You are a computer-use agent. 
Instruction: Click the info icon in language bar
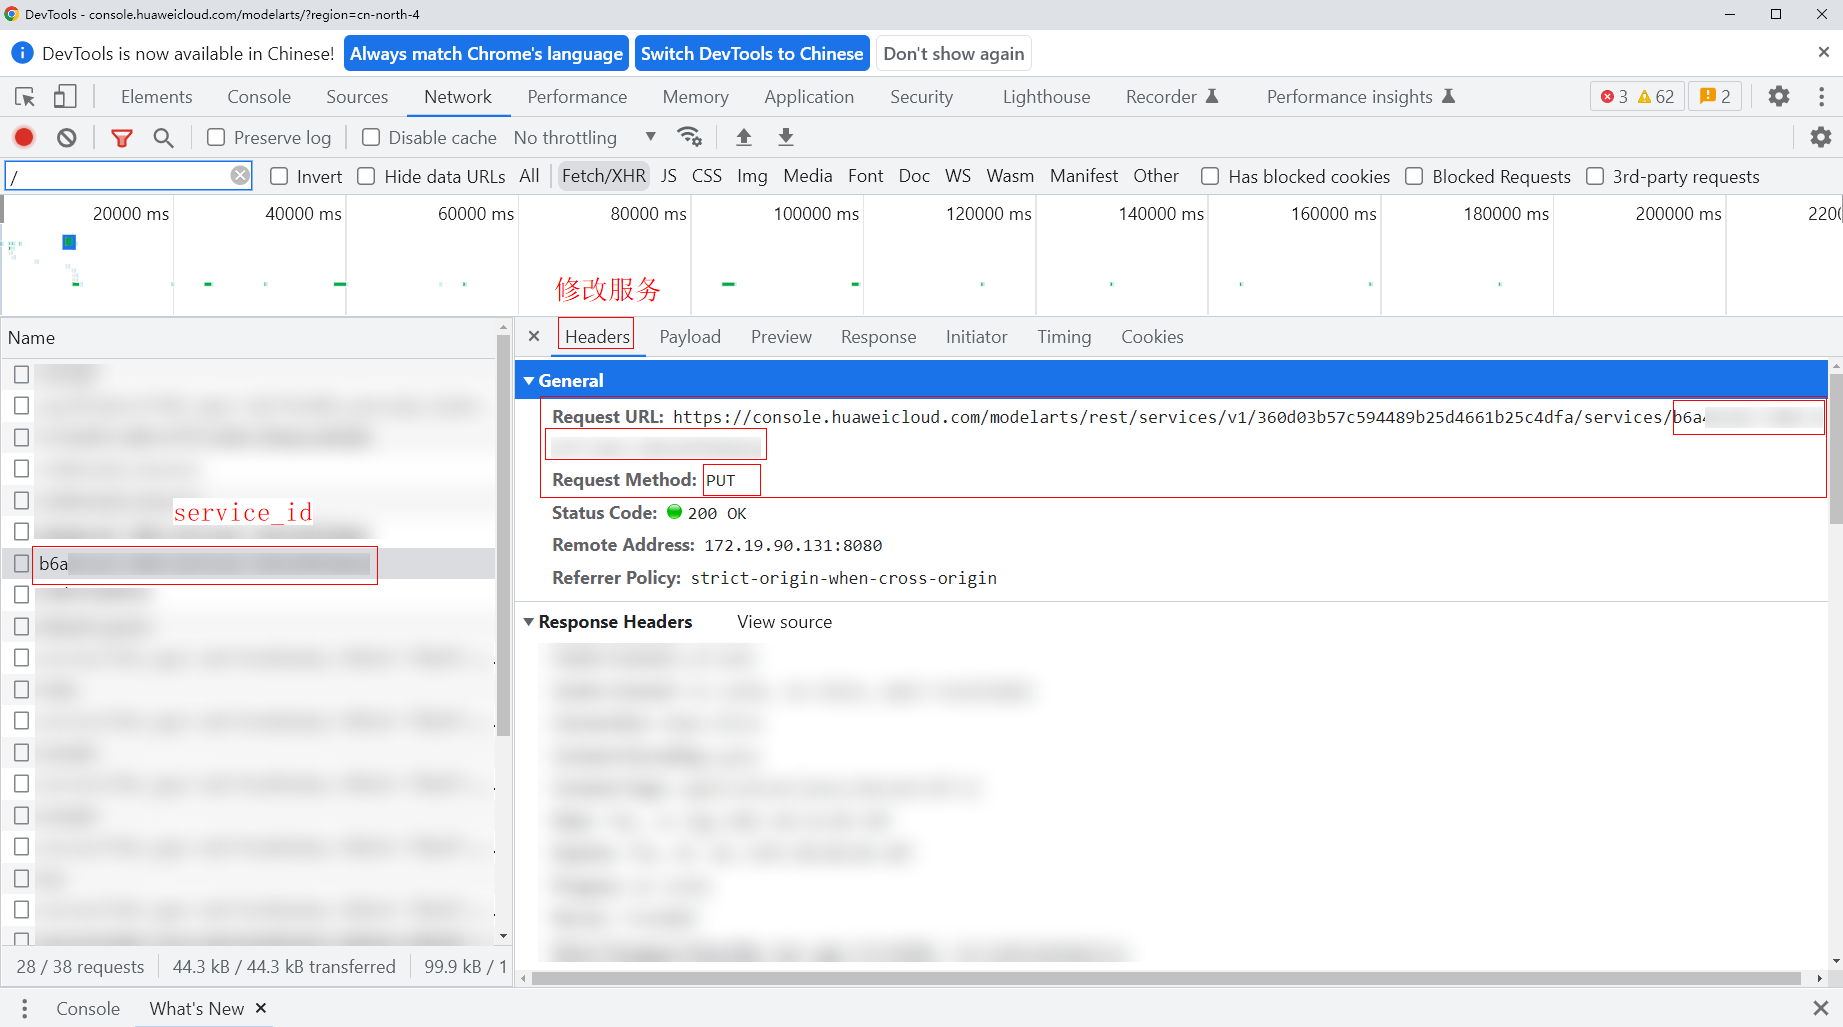(x=22, y=53)
